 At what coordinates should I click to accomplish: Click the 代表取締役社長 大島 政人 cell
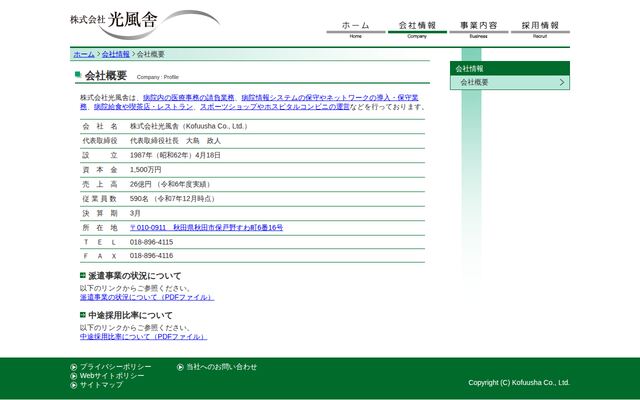point(175,141)
